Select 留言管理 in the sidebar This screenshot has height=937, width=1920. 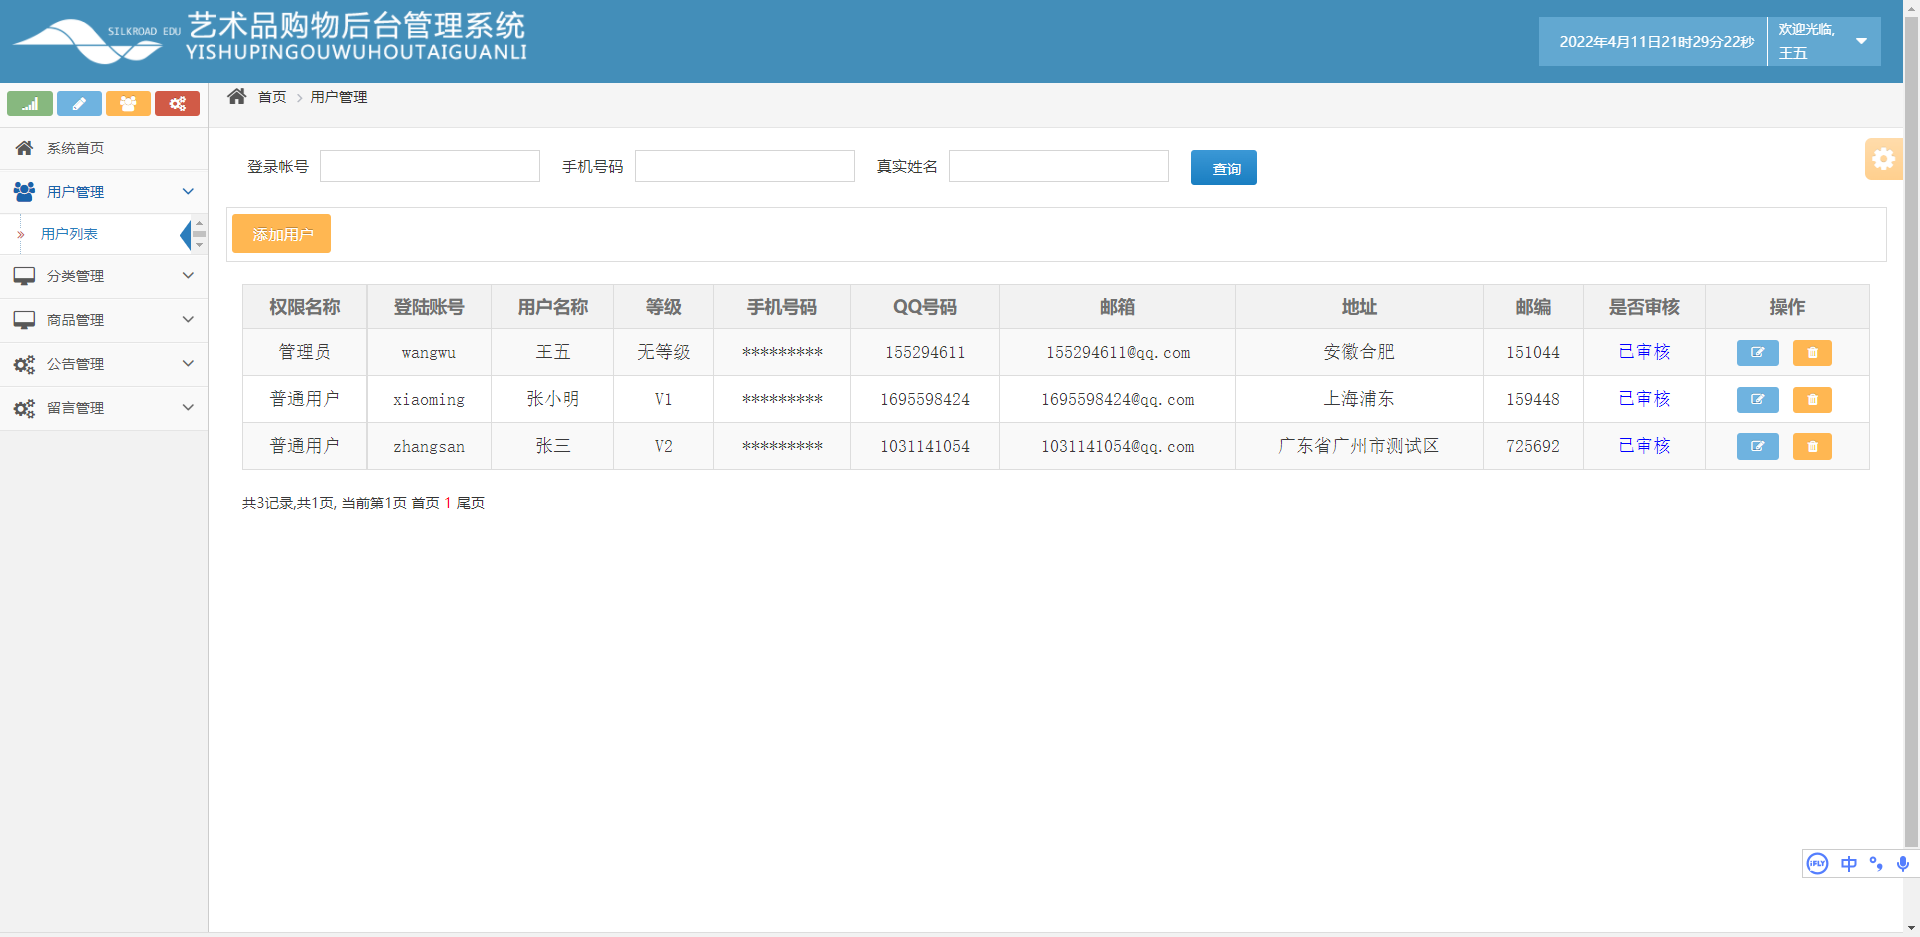tap(104, 408)
